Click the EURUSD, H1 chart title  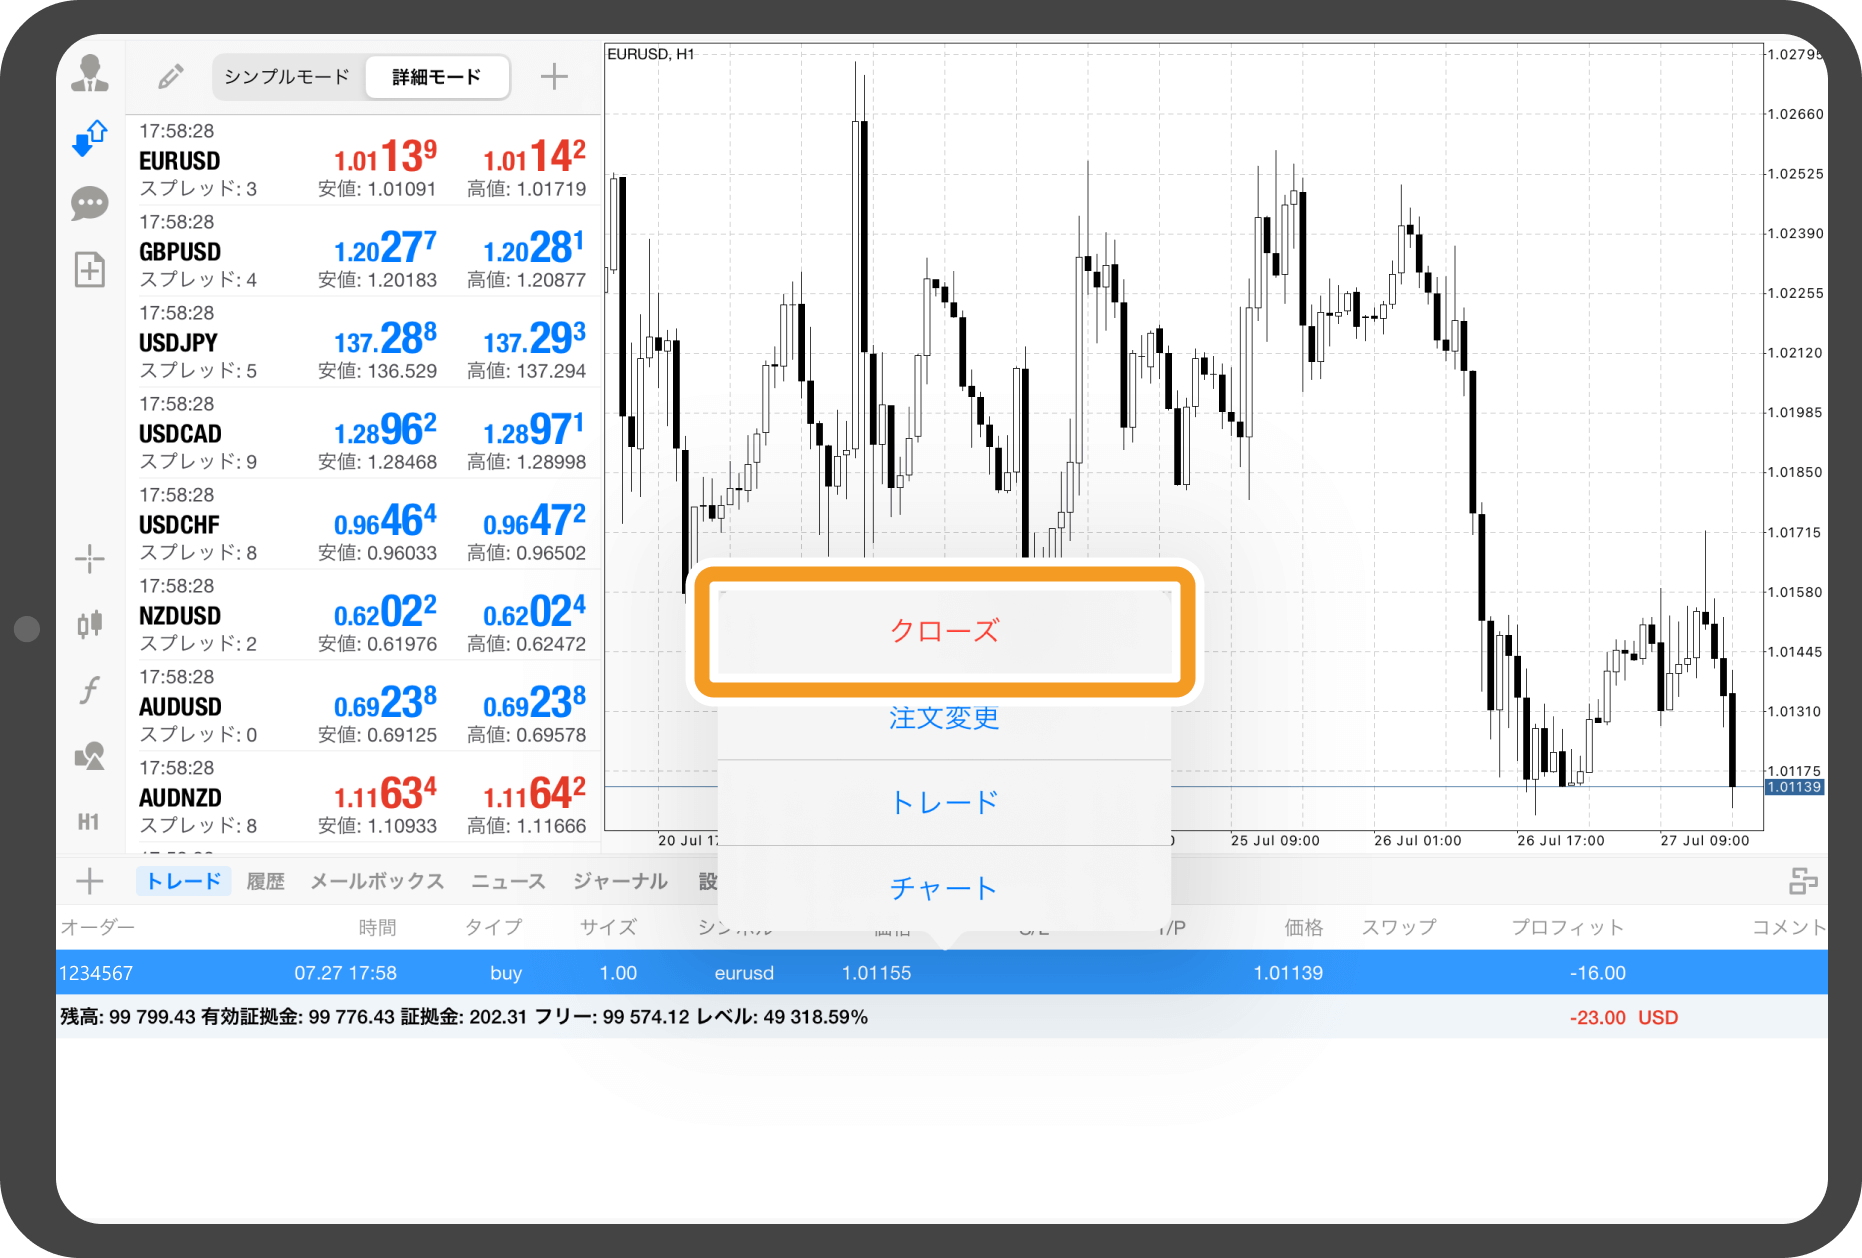tap(651, 54)
